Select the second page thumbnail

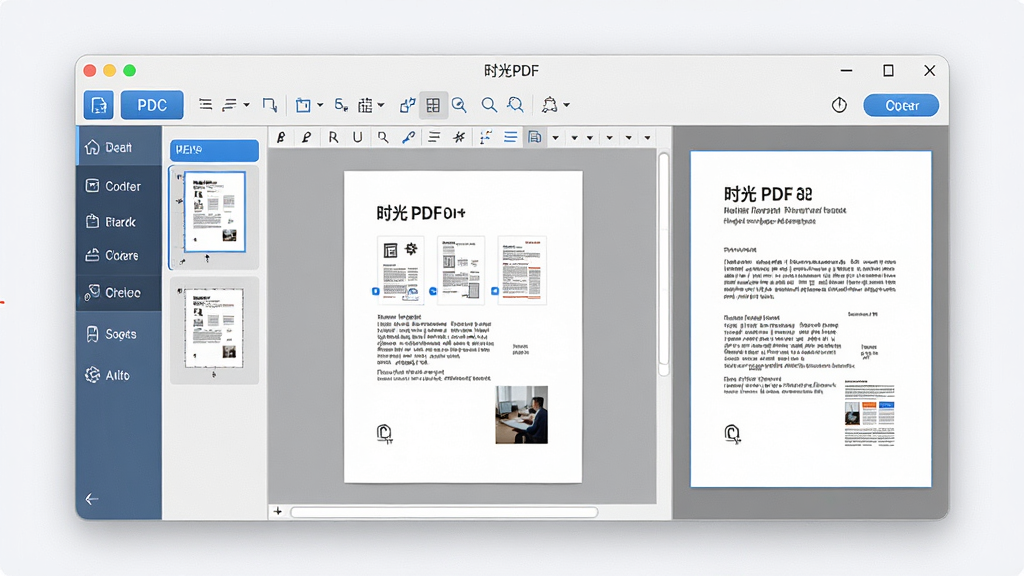coord(214,328)
